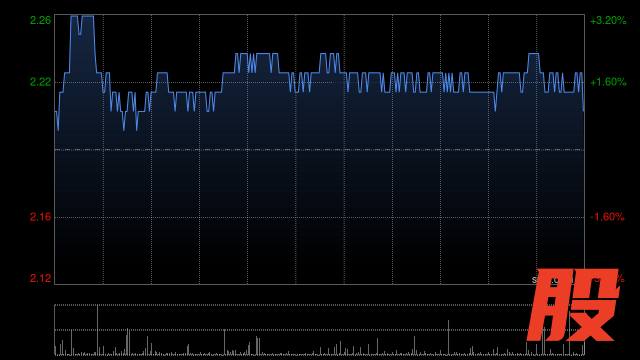Image resolution: width=640 pixels, height=360 pixels.
Task: Click the 2.22 price axis label
Action: [x=40, y=82]
